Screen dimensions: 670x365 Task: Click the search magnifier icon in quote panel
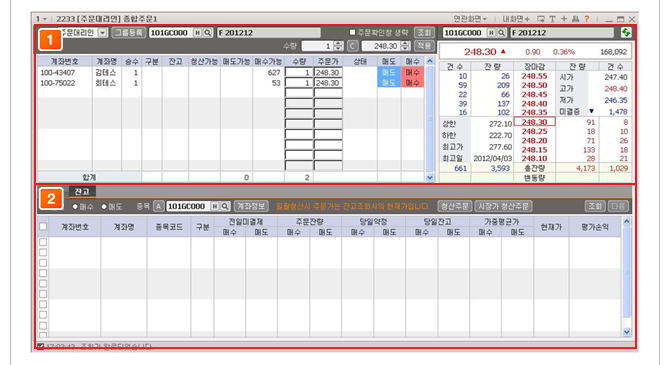coord(501,33)
